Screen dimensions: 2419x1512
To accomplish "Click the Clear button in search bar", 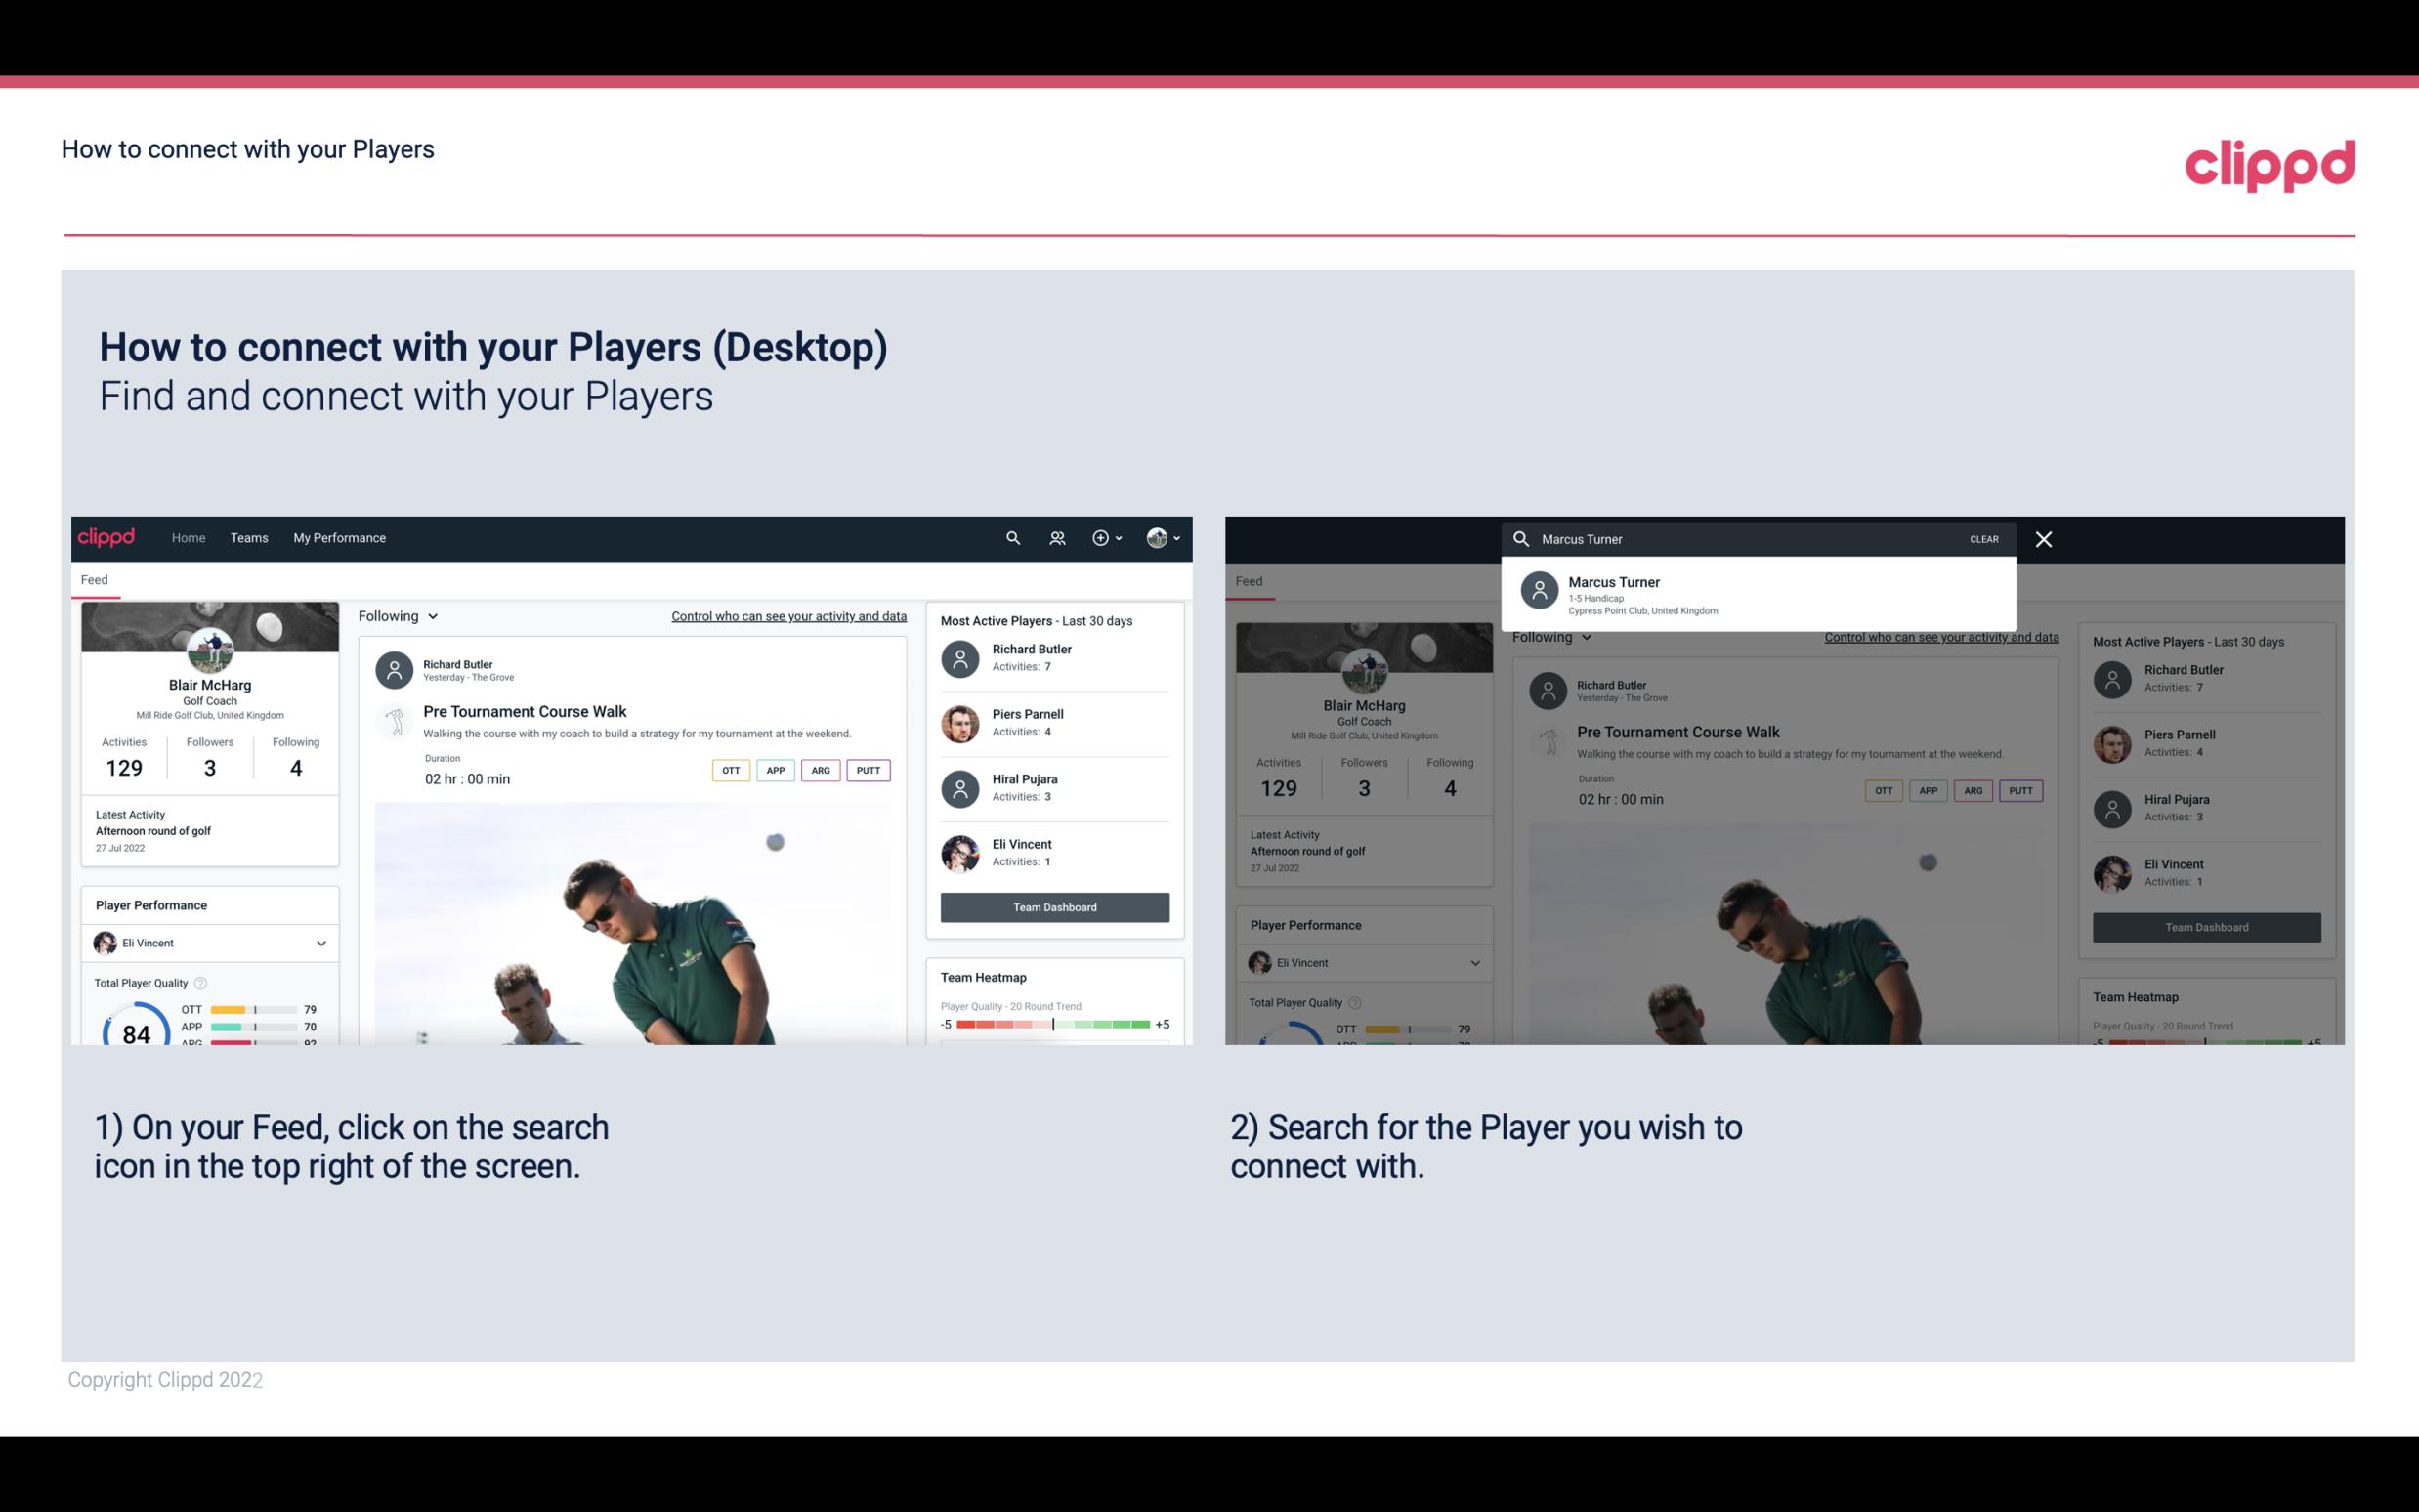I will pos(1983,538).
